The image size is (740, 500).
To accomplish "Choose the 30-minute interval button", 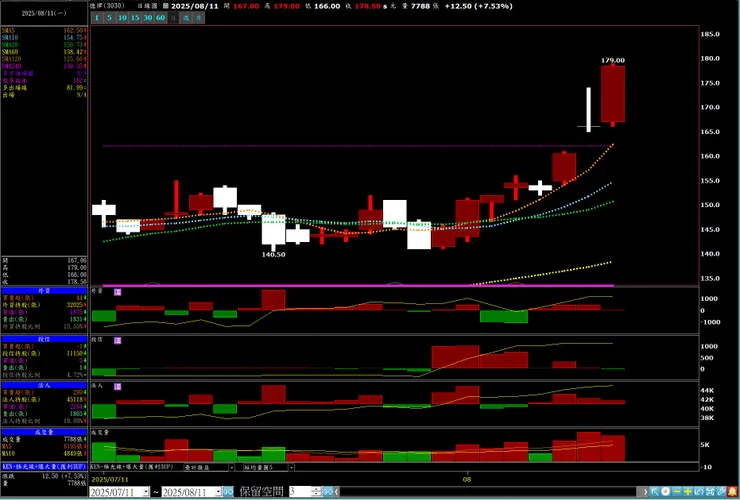I will 148,18.
